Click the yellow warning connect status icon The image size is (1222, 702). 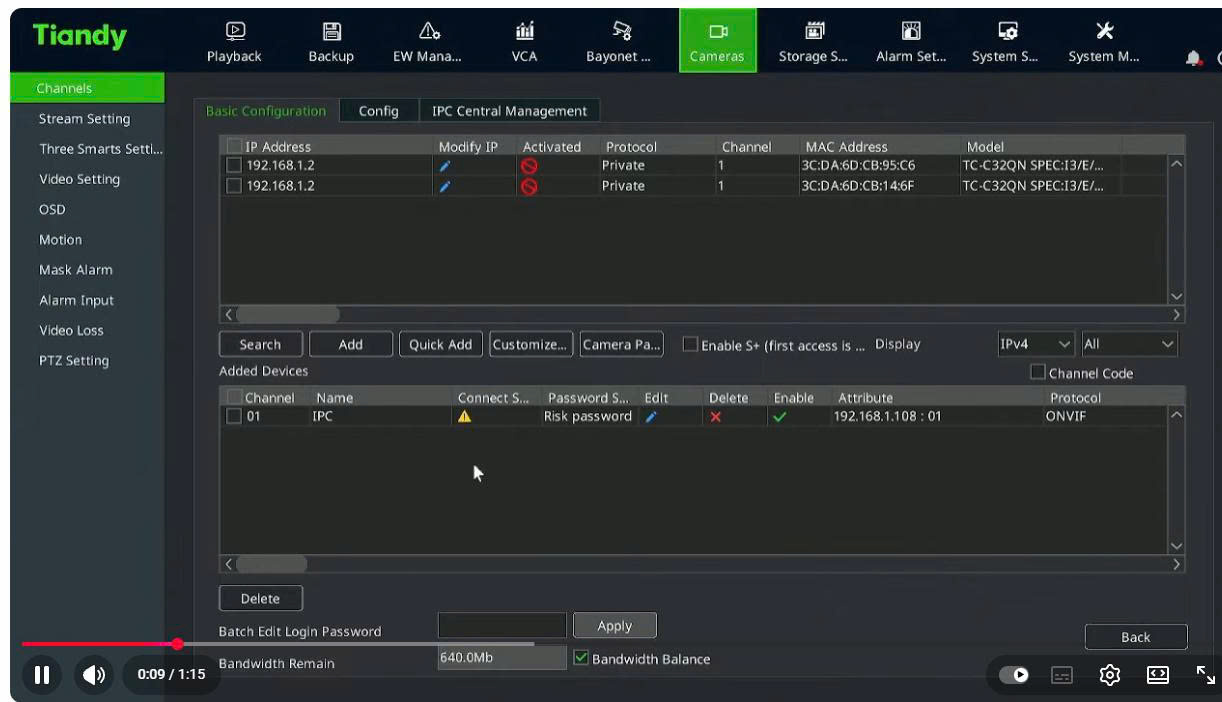(464, 417)
